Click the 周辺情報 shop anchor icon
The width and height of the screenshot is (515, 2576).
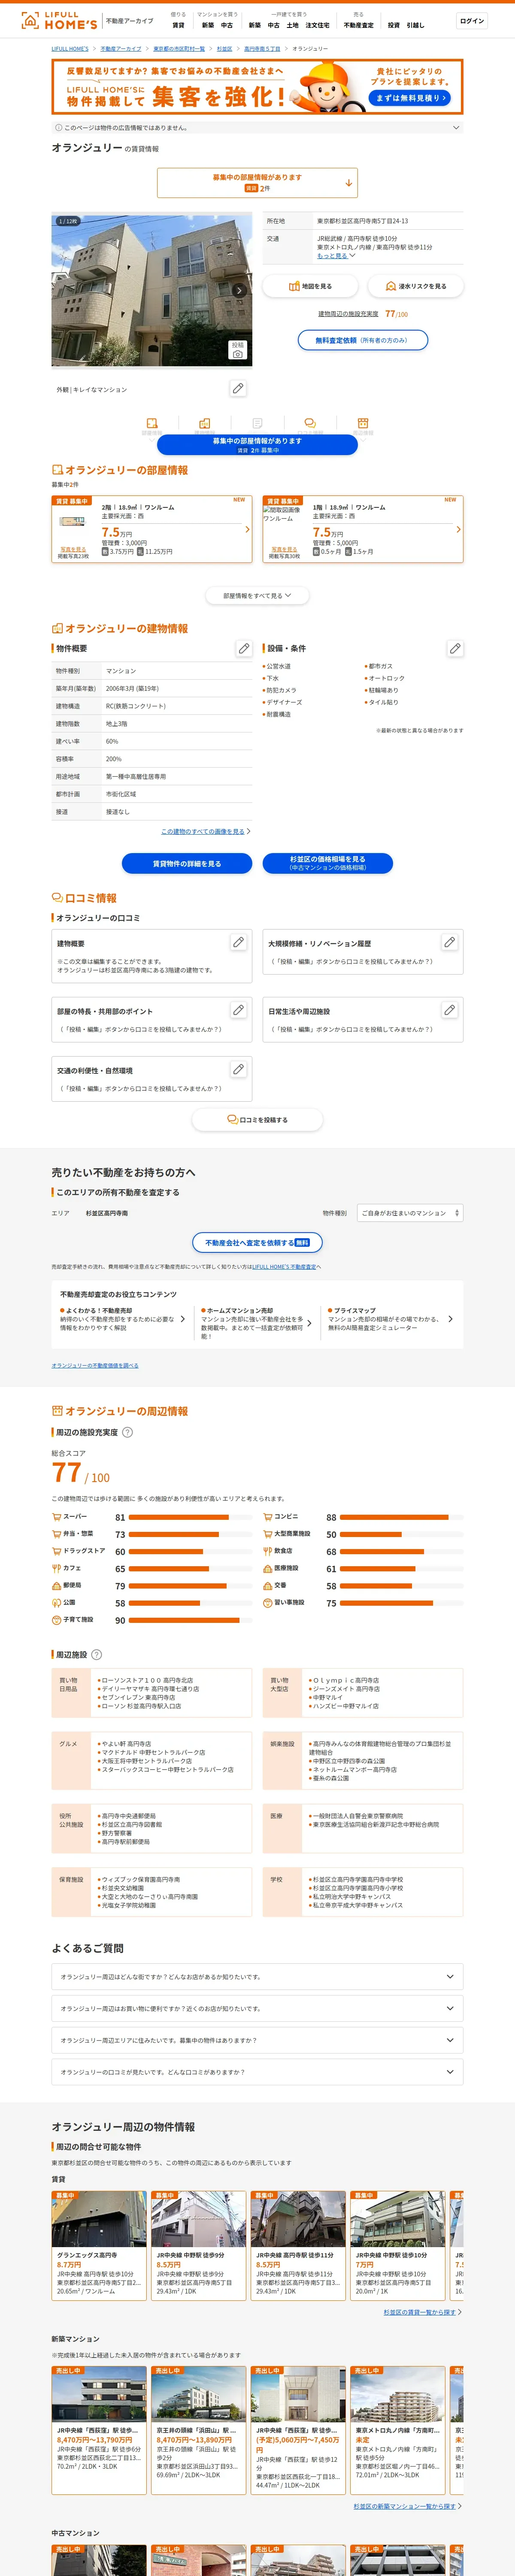[x=363, y=425]
